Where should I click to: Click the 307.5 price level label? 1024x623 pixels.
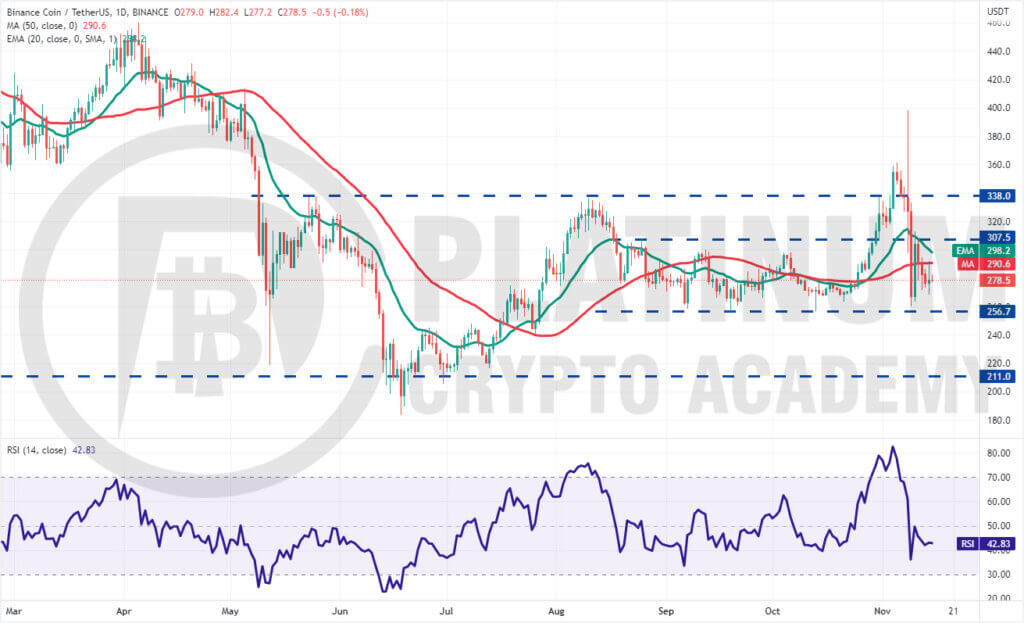[x=997, y=238]
